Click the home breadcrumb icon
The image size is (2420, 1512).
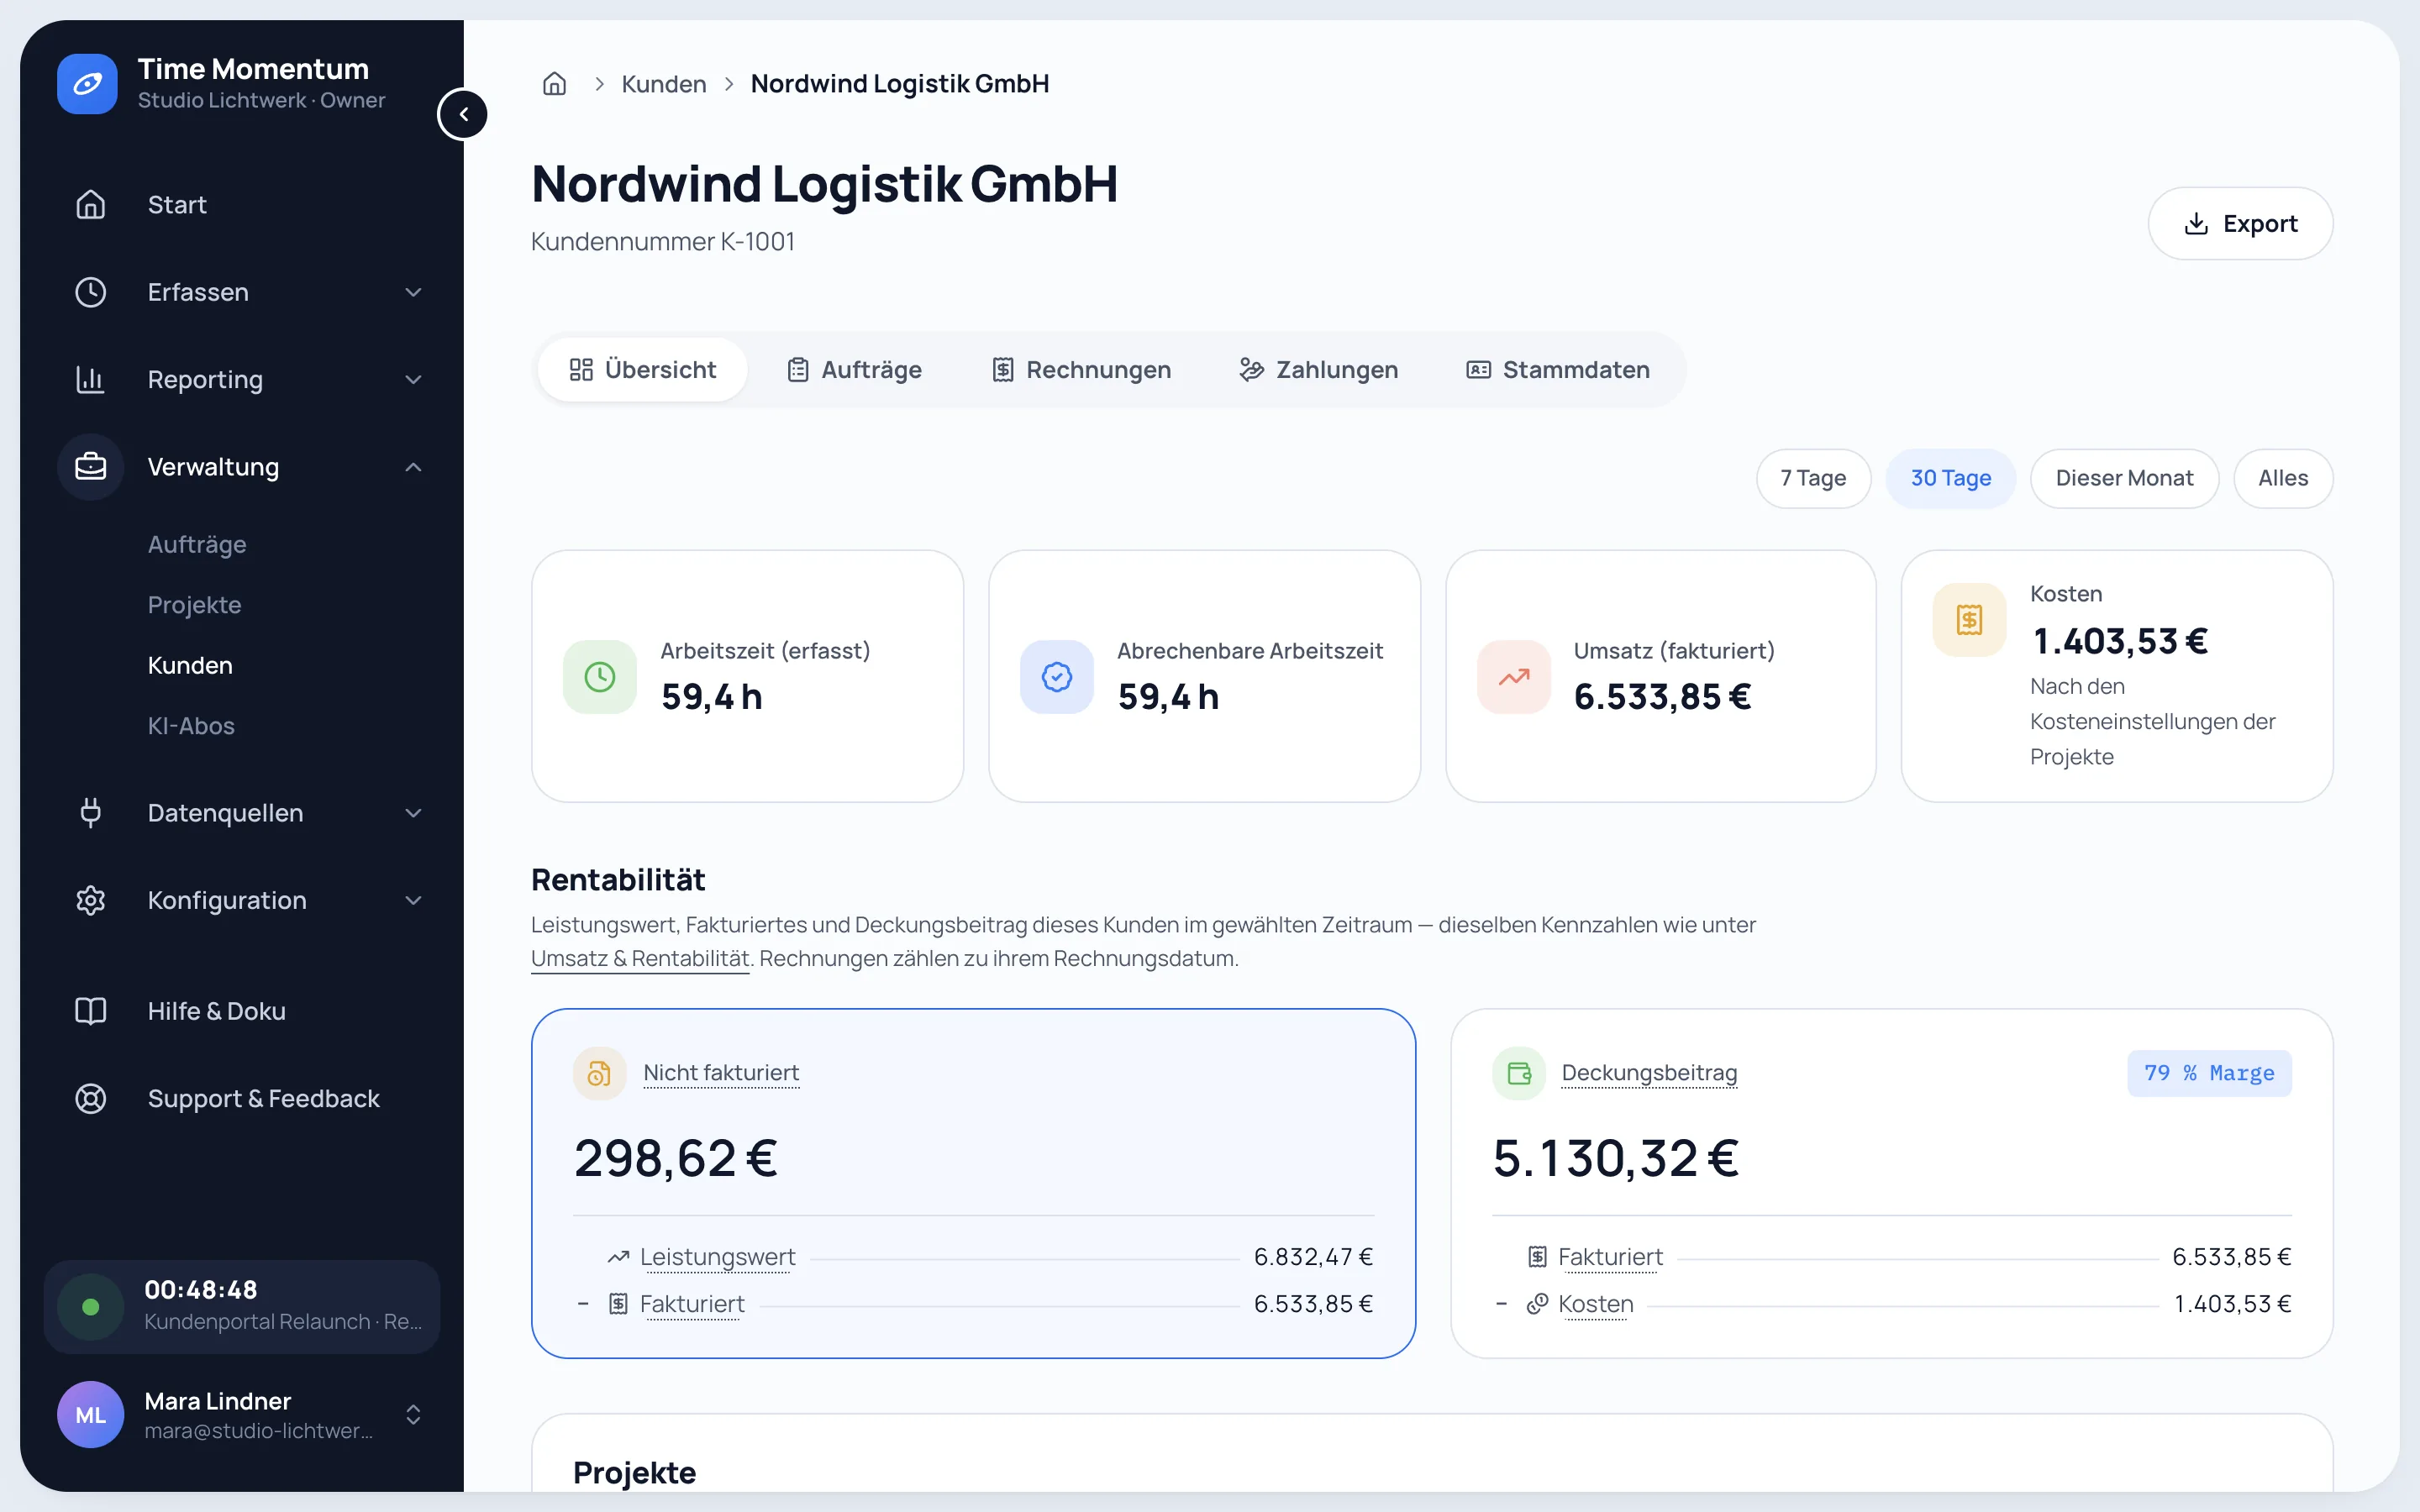554,84
